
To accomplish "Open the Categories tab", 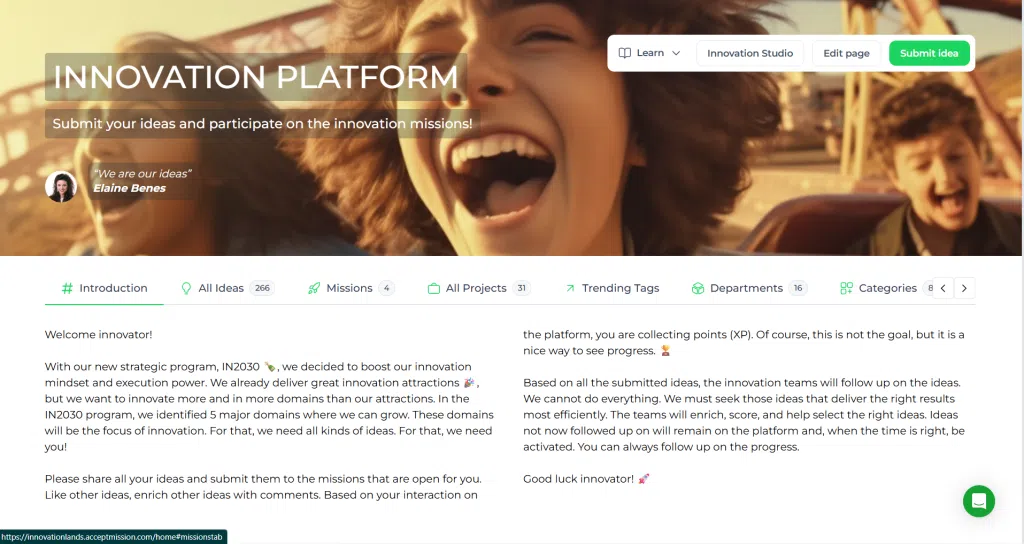I will 888,288.
